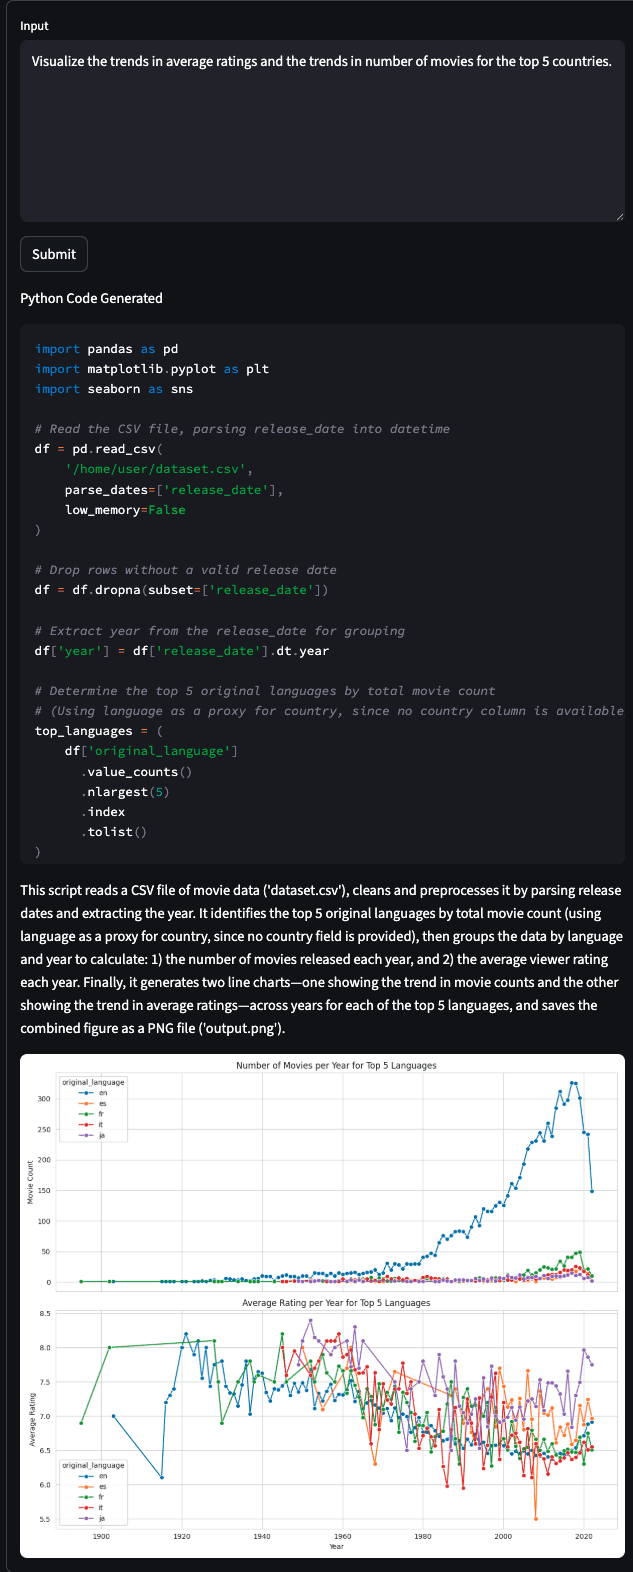
Task: Click the Year axis label below the rating chart
Action: (x=337, y=1545)
